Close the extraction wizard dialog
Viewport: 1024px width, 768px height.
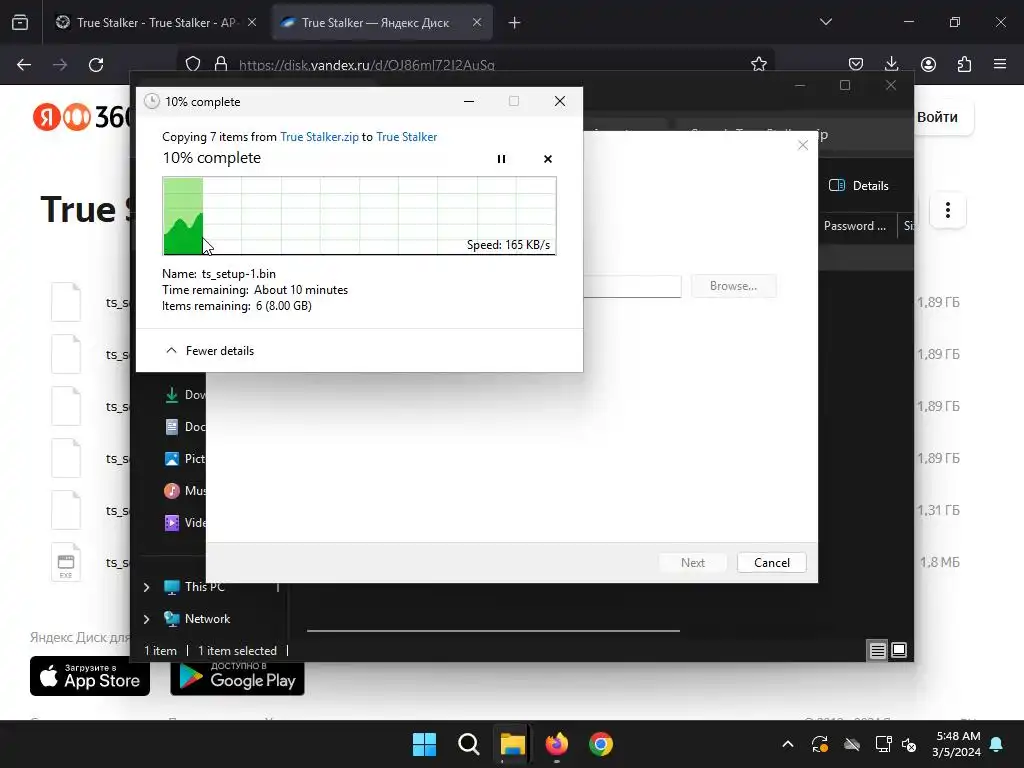(x=803, y=145)
